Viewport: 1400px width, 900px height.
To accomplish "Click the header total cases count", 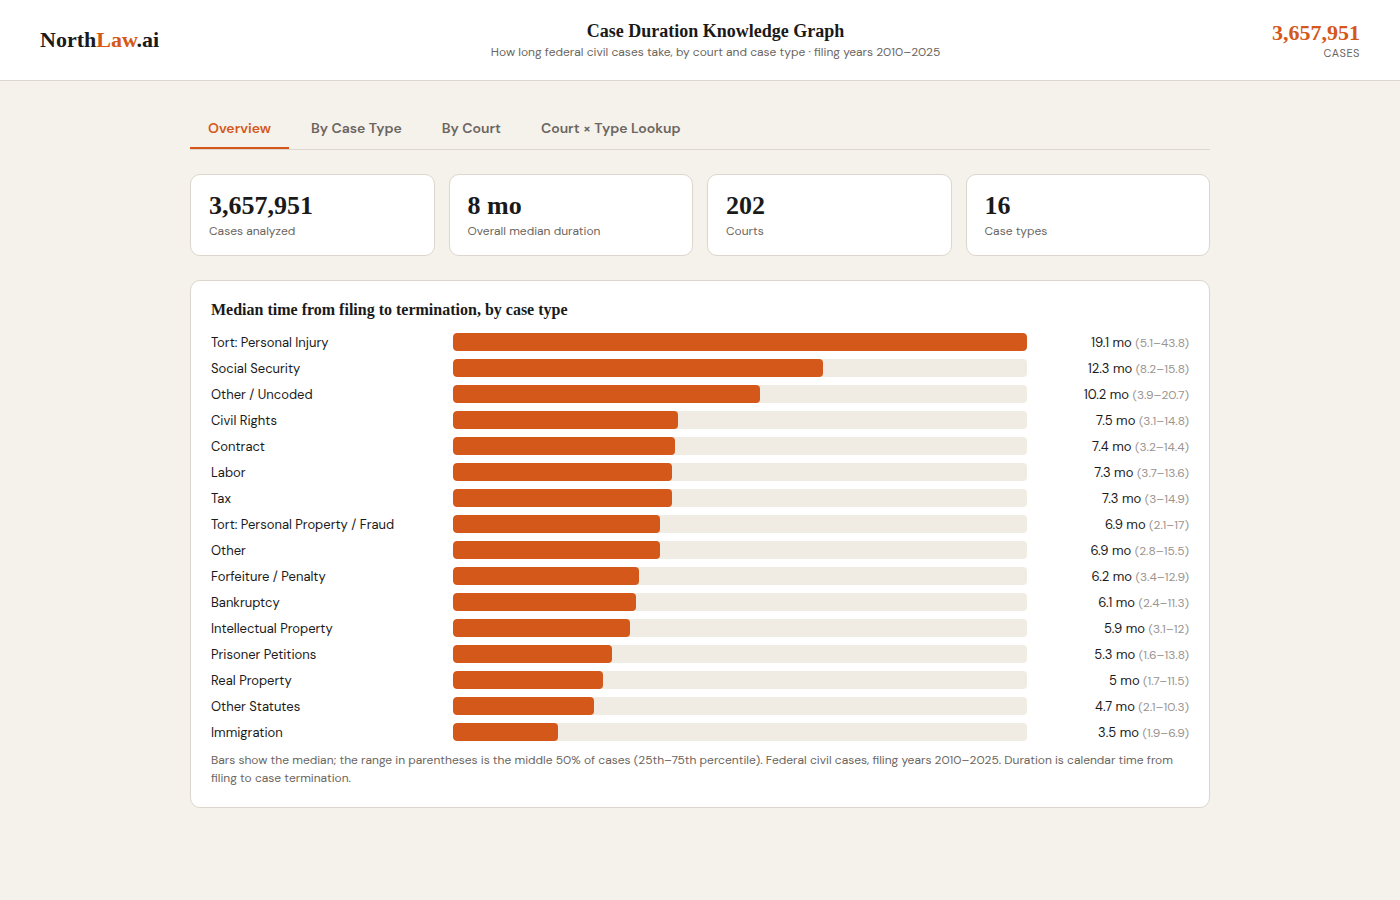I will [1315, 33].
